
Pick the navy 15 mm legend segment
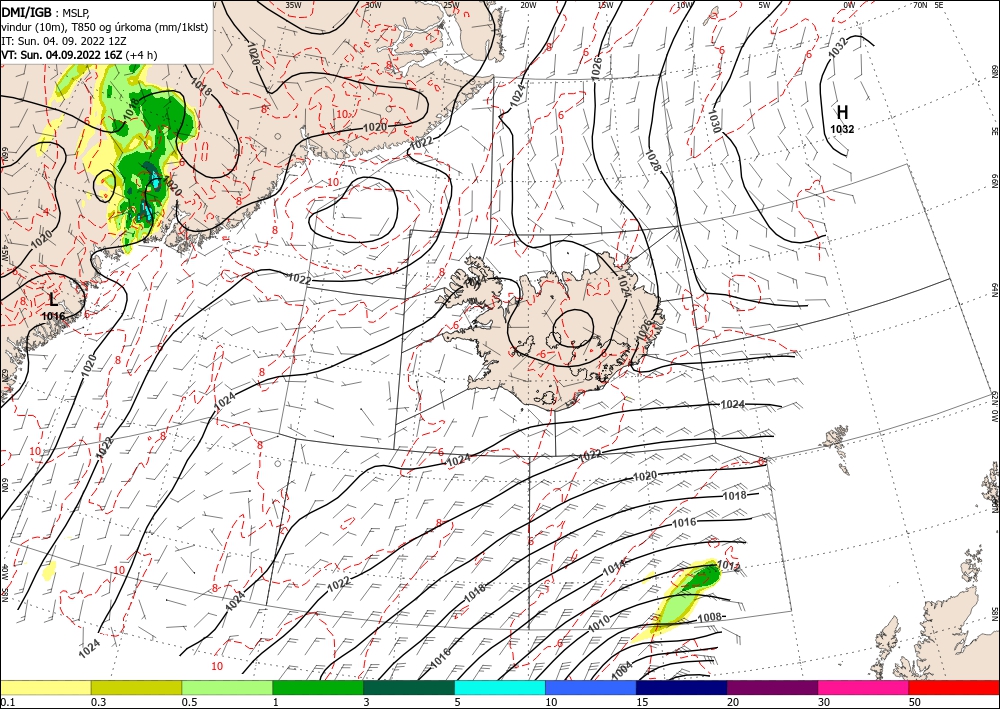pos(682,687)
